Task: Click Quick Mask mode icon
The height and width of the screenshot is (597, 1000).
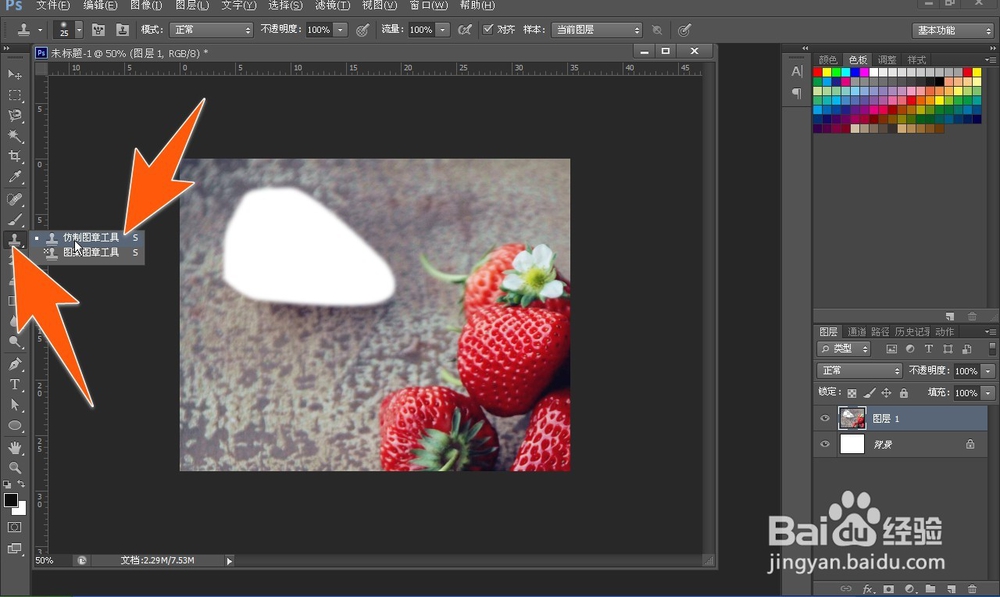Action: coord(14,527)
